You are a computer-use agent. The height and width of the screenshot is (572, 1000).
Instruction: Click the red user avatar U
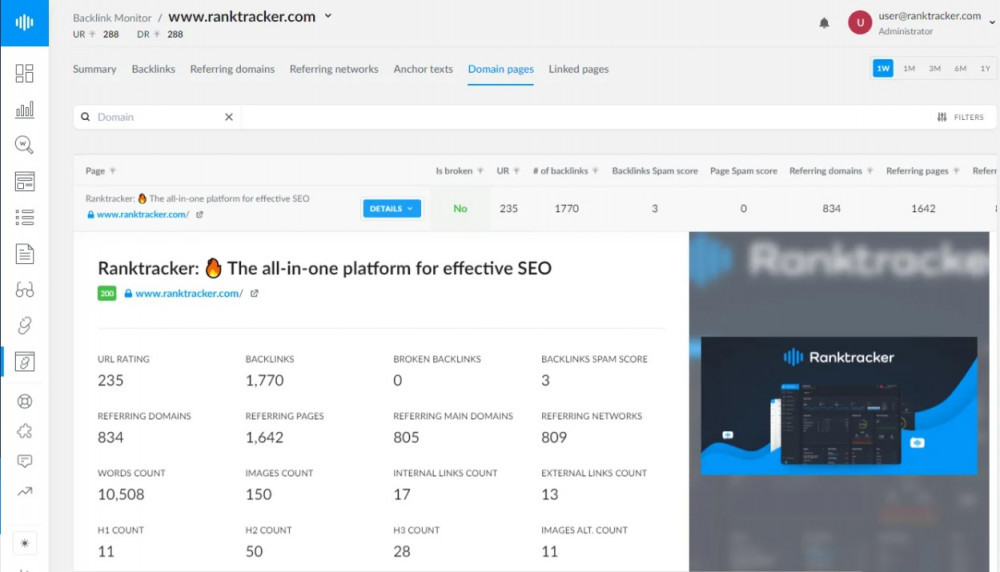click(860, 23)
